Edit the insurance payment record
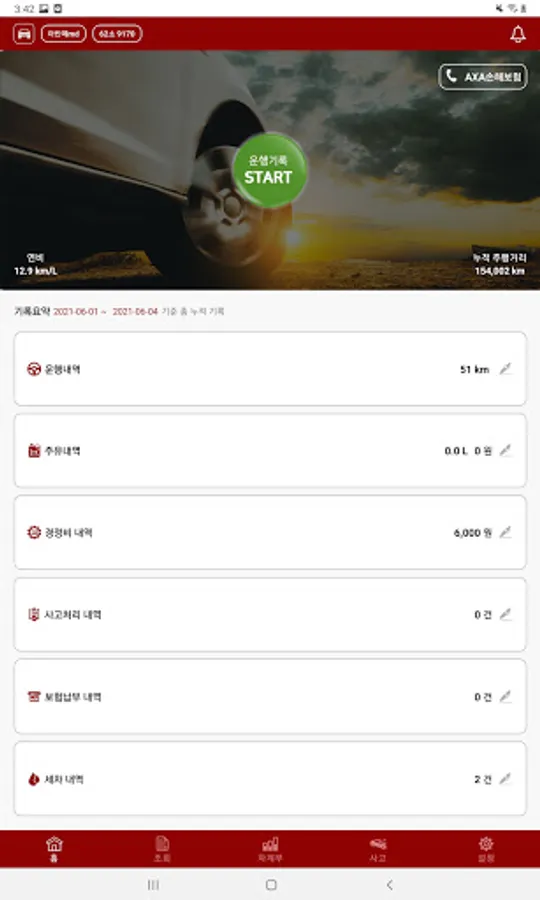This screenshot has height=900, width=540. [x=505, y=697]
